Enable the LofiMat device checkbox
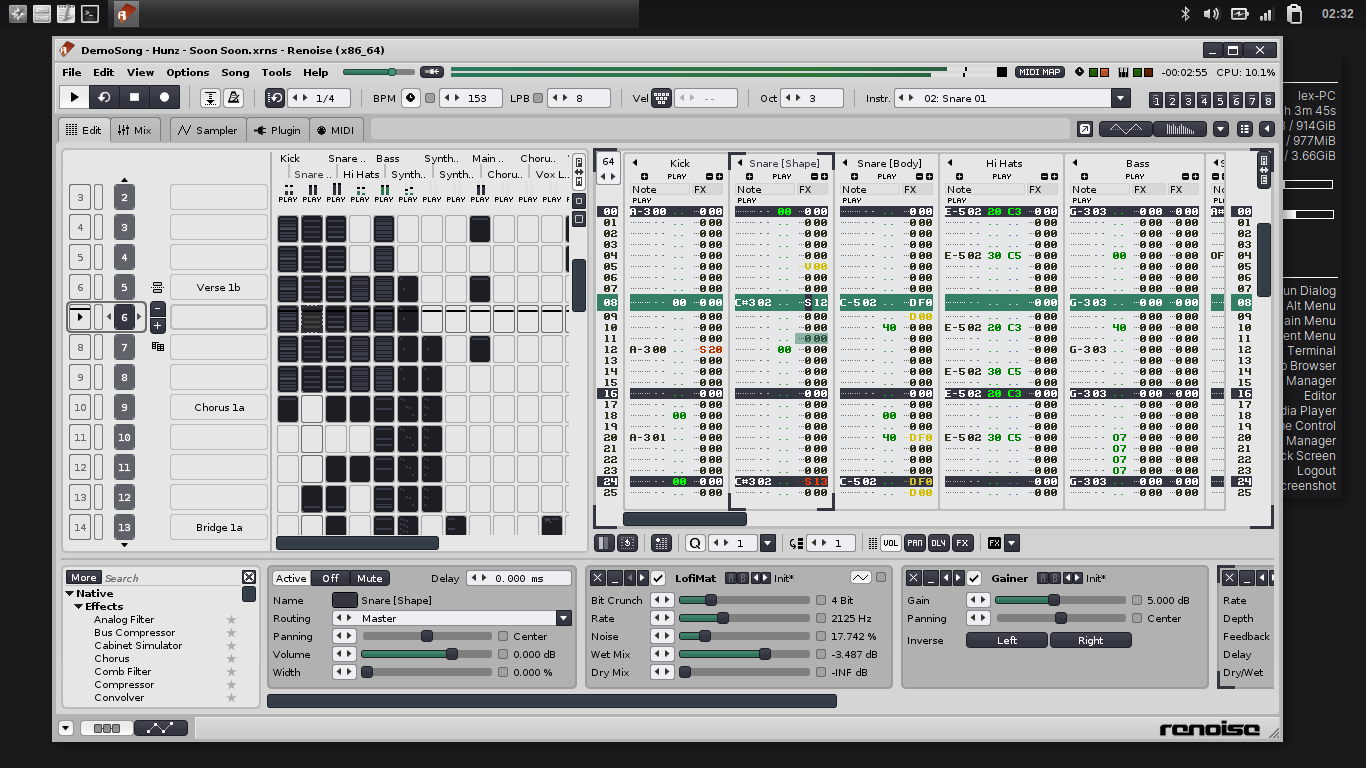This screenshot has height=768, width=1366. click(x=658, y=578)
